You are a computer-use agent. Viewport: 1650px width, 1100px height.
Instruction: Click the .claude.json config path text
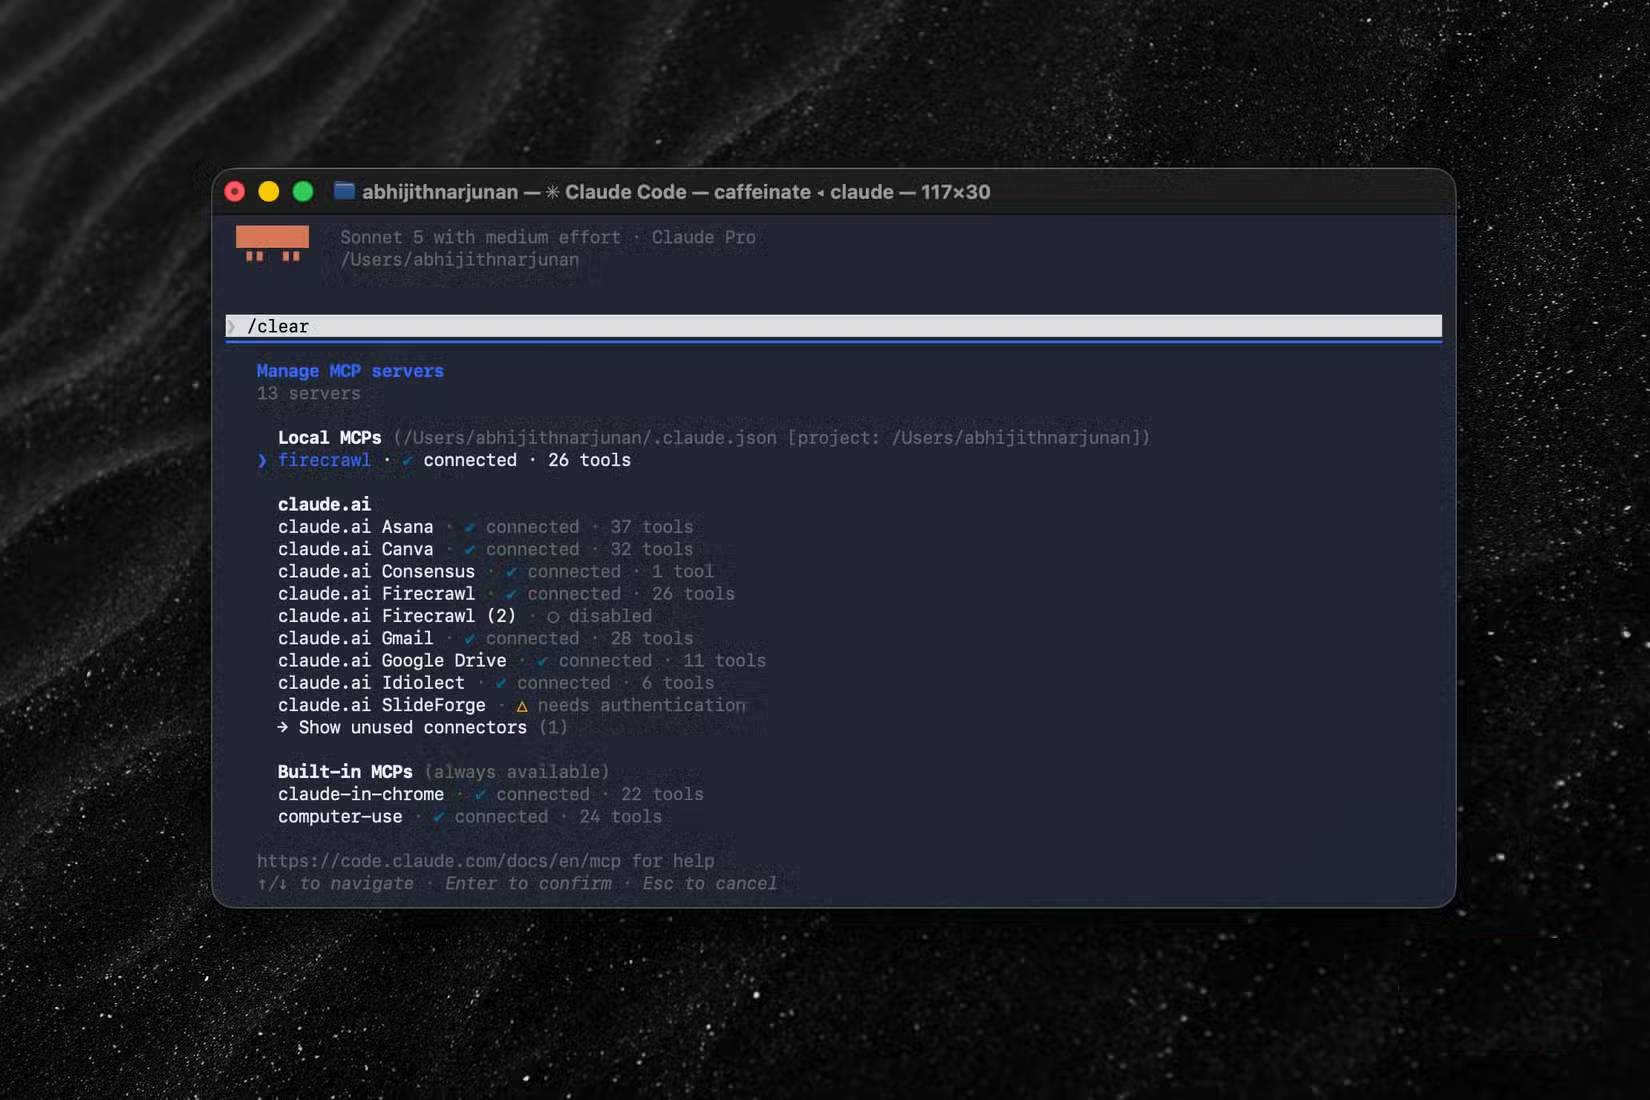coord(771,438)
